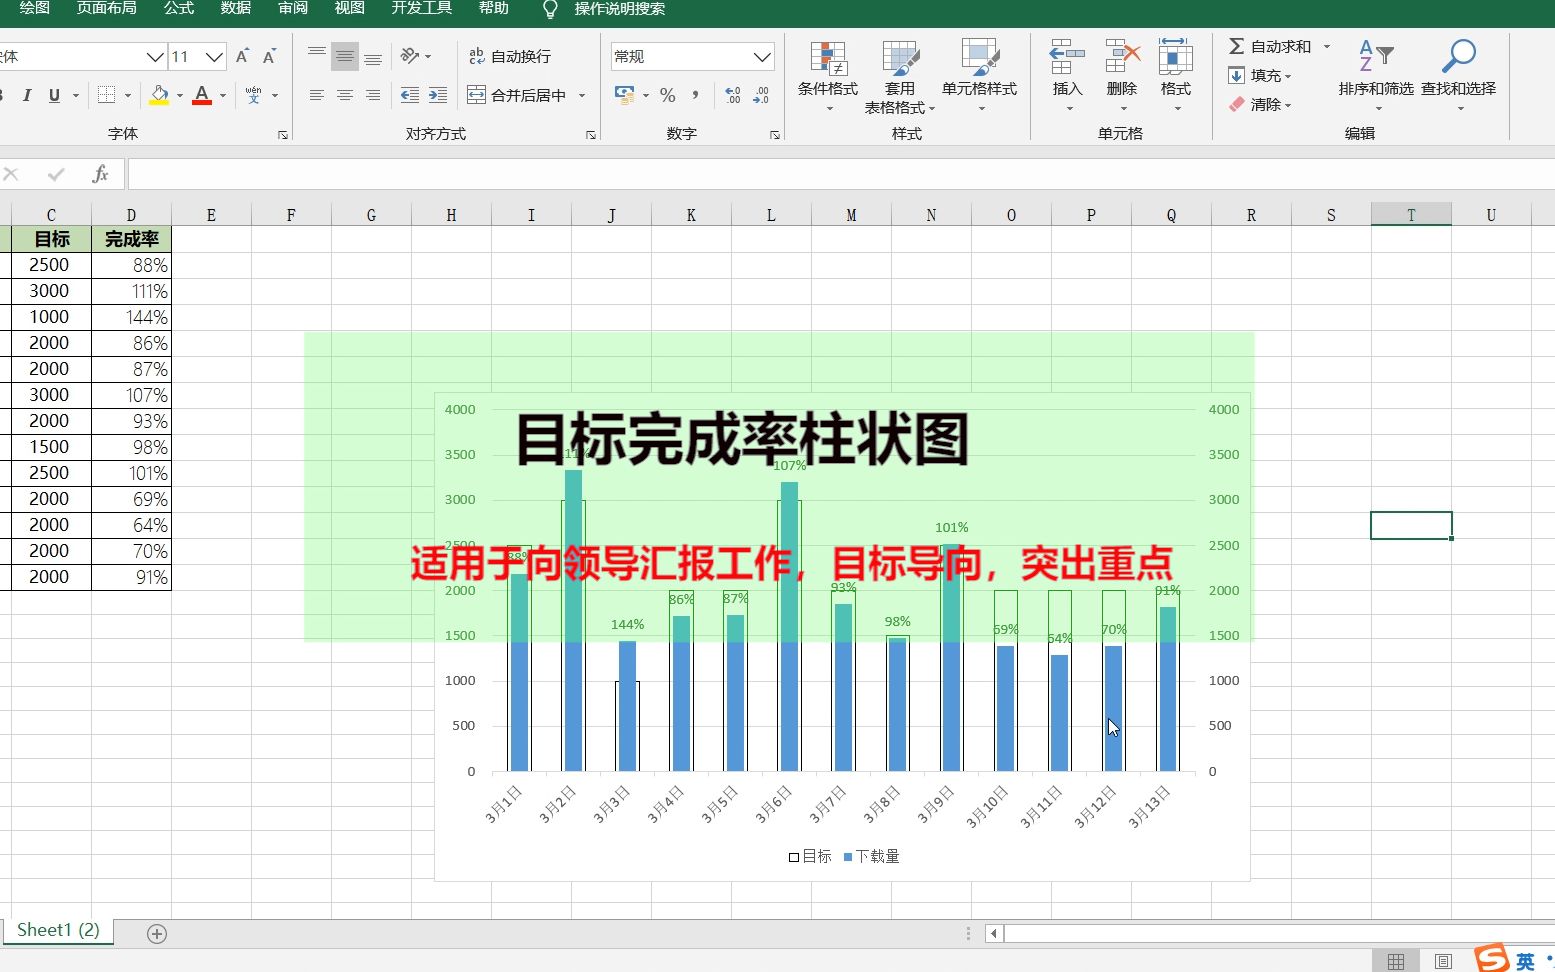Screen dimensions: 1555x972
Task: Click insert function fx button
Action: 100,174
